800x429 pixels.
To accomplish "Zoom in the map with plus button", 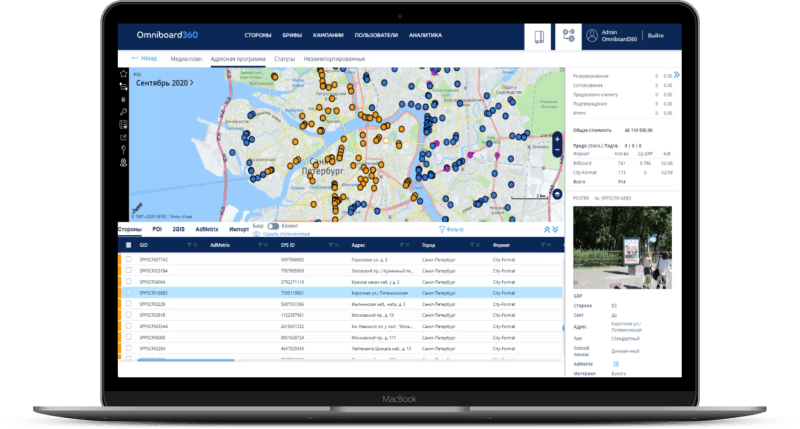I will tap(557, 137).
